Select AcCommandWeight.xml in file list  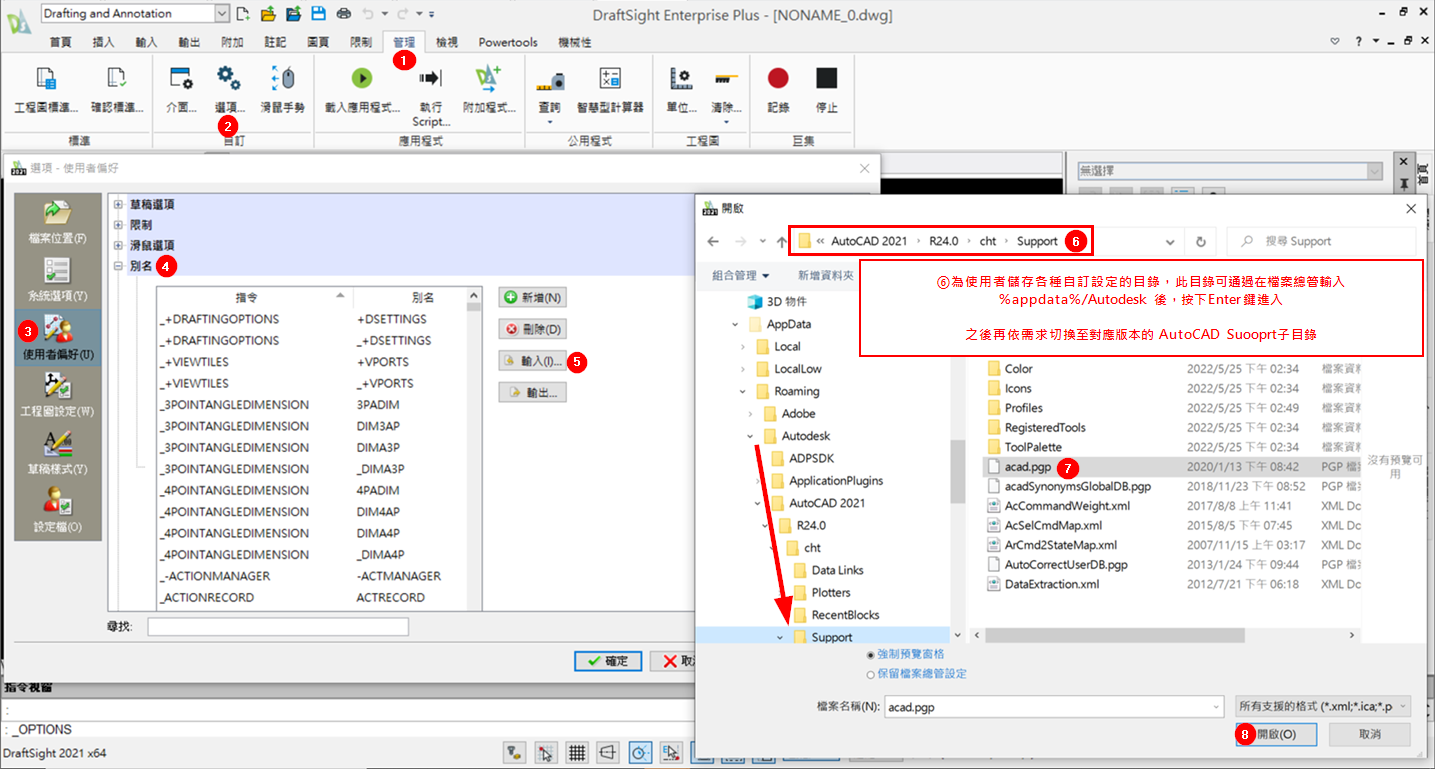coord(1067,506)
